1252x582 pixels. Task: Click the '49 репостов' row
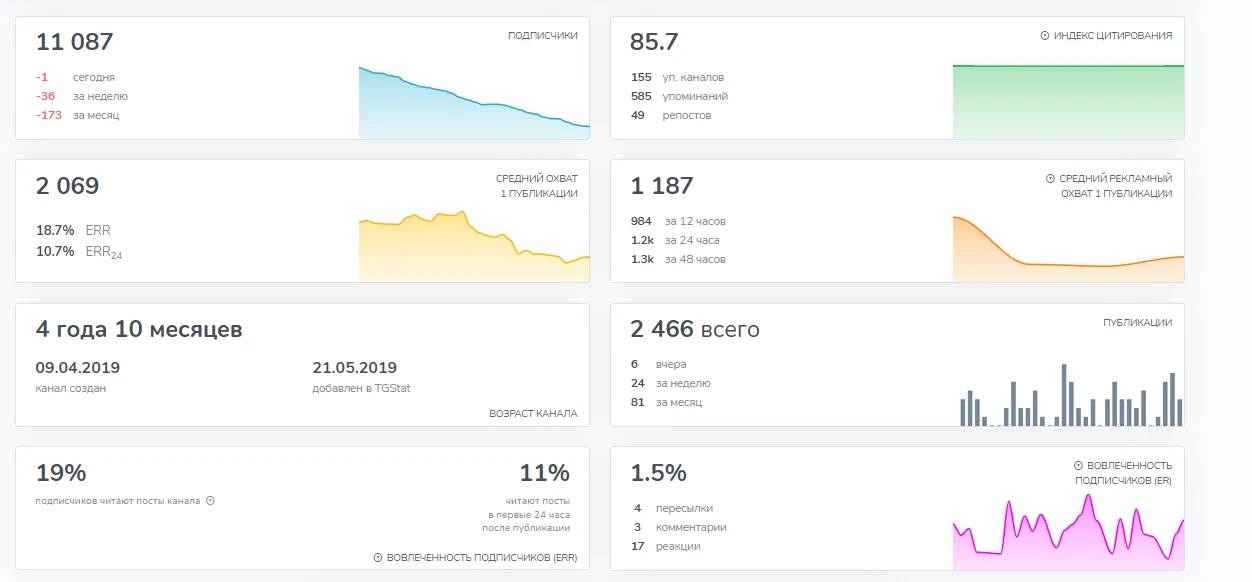671,115
